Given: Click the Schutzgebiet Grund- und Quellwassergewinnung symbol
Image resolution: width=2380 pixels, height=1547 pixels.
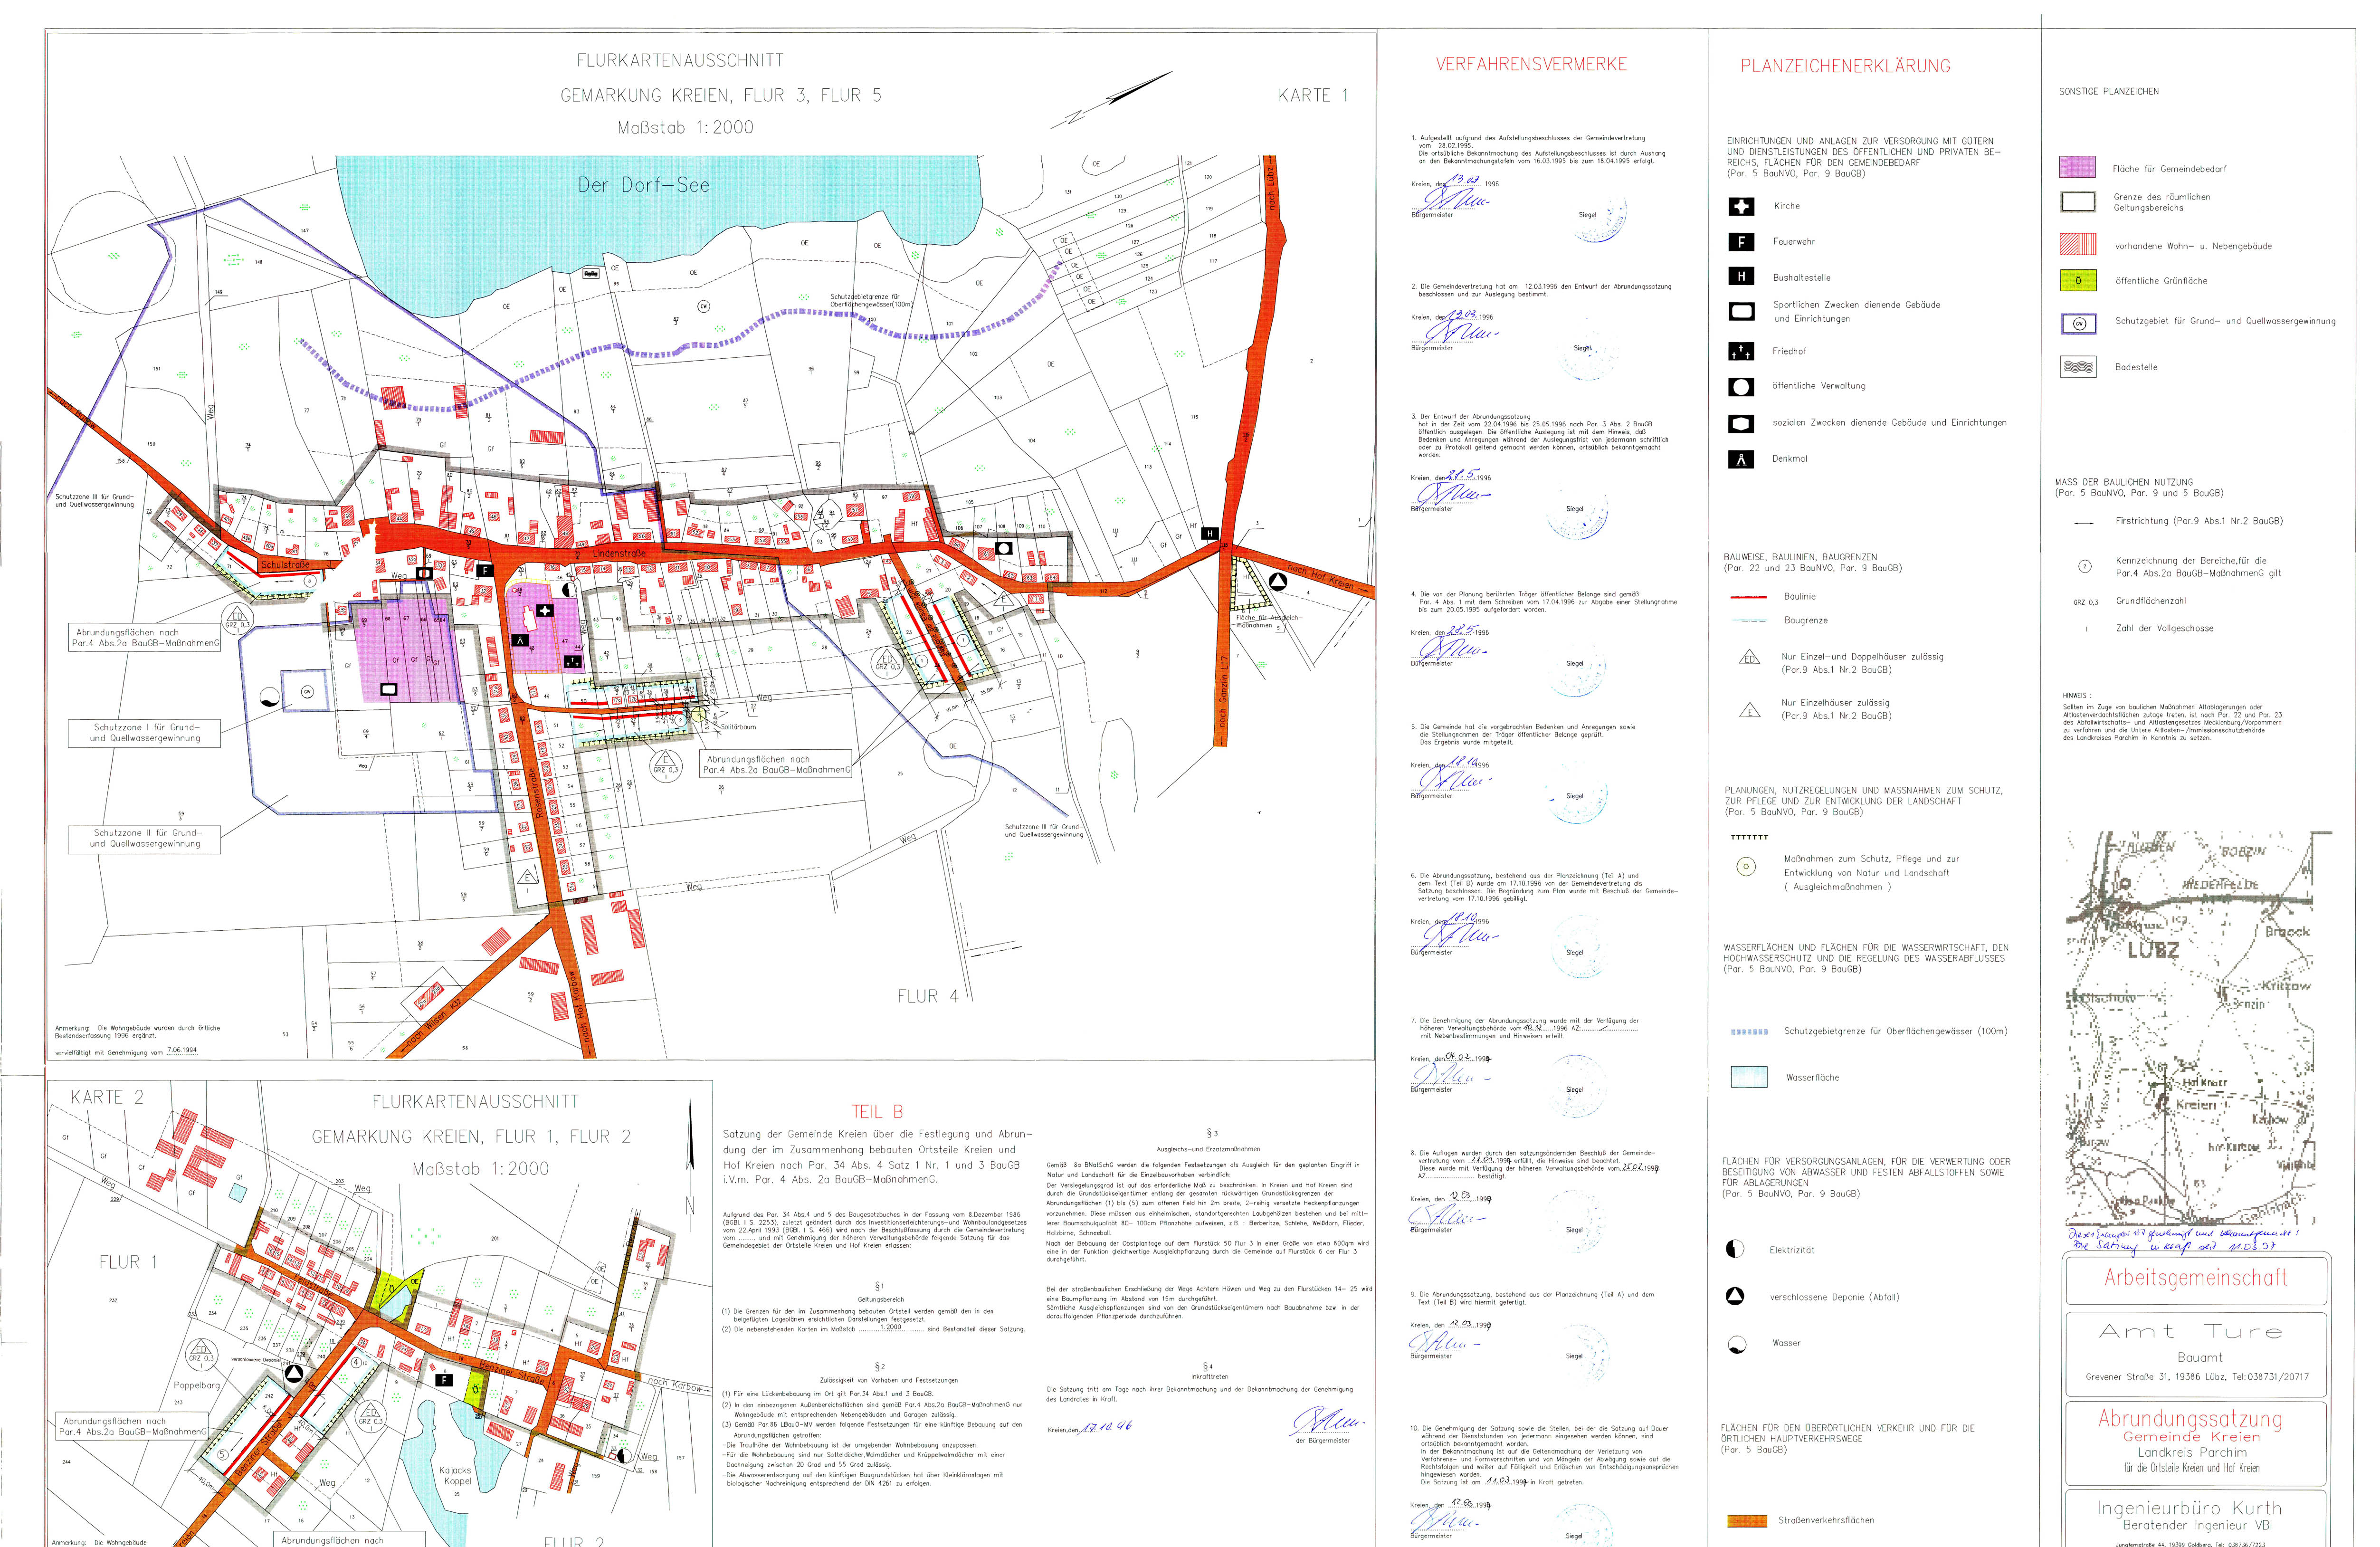Looking at the screenshot, I should 2078,323.
